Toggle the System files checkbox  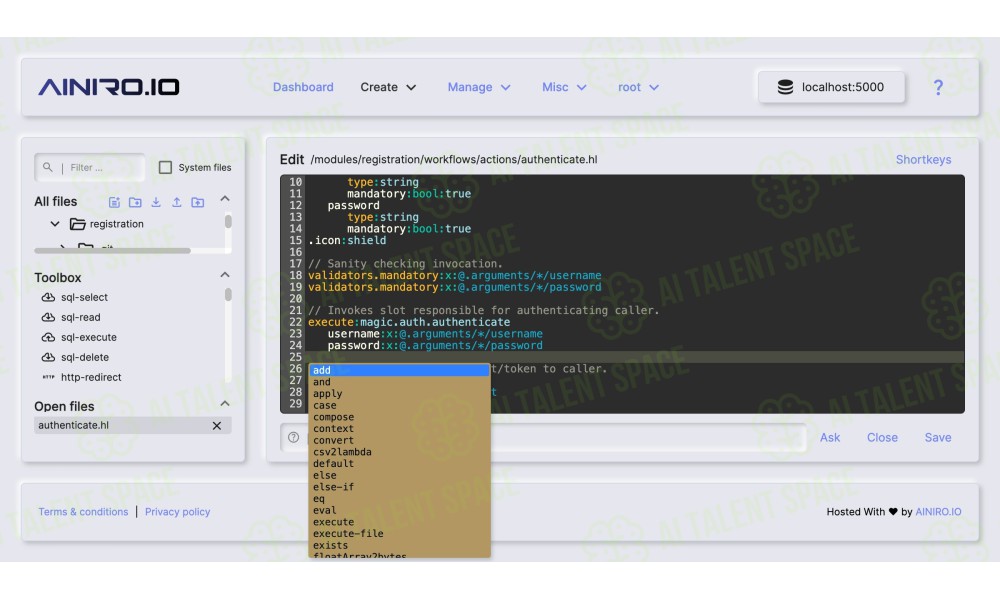(165, 167)
